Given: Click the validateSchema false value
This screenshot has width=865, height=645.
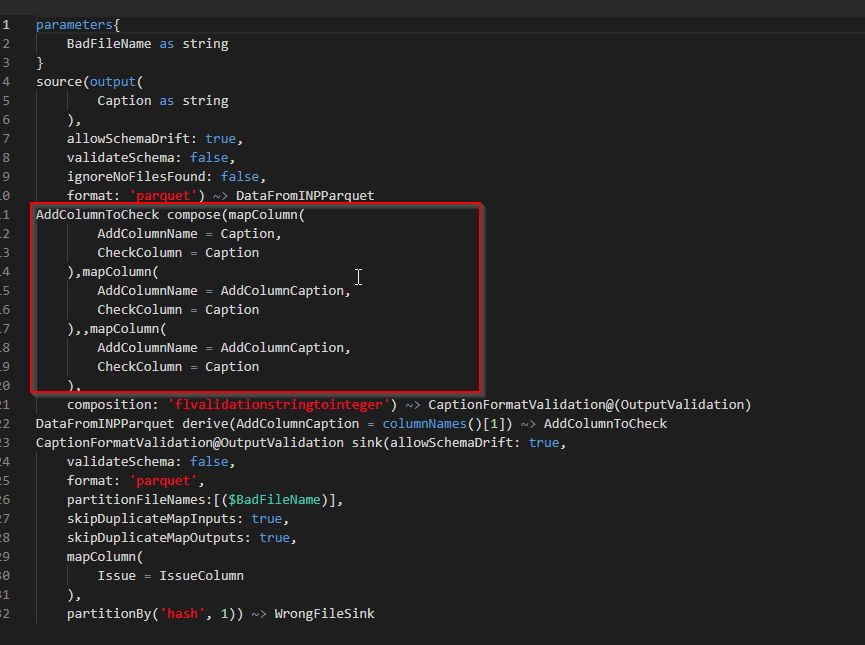Looking at the screenshot, I should tap(209, 157).
